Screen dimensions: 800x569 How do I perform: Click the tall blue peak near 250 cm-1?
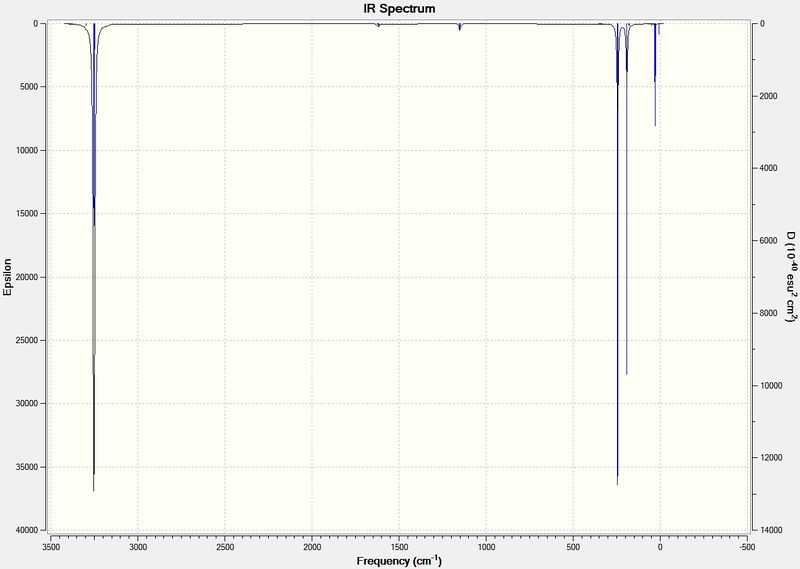[x=617, y=255]
